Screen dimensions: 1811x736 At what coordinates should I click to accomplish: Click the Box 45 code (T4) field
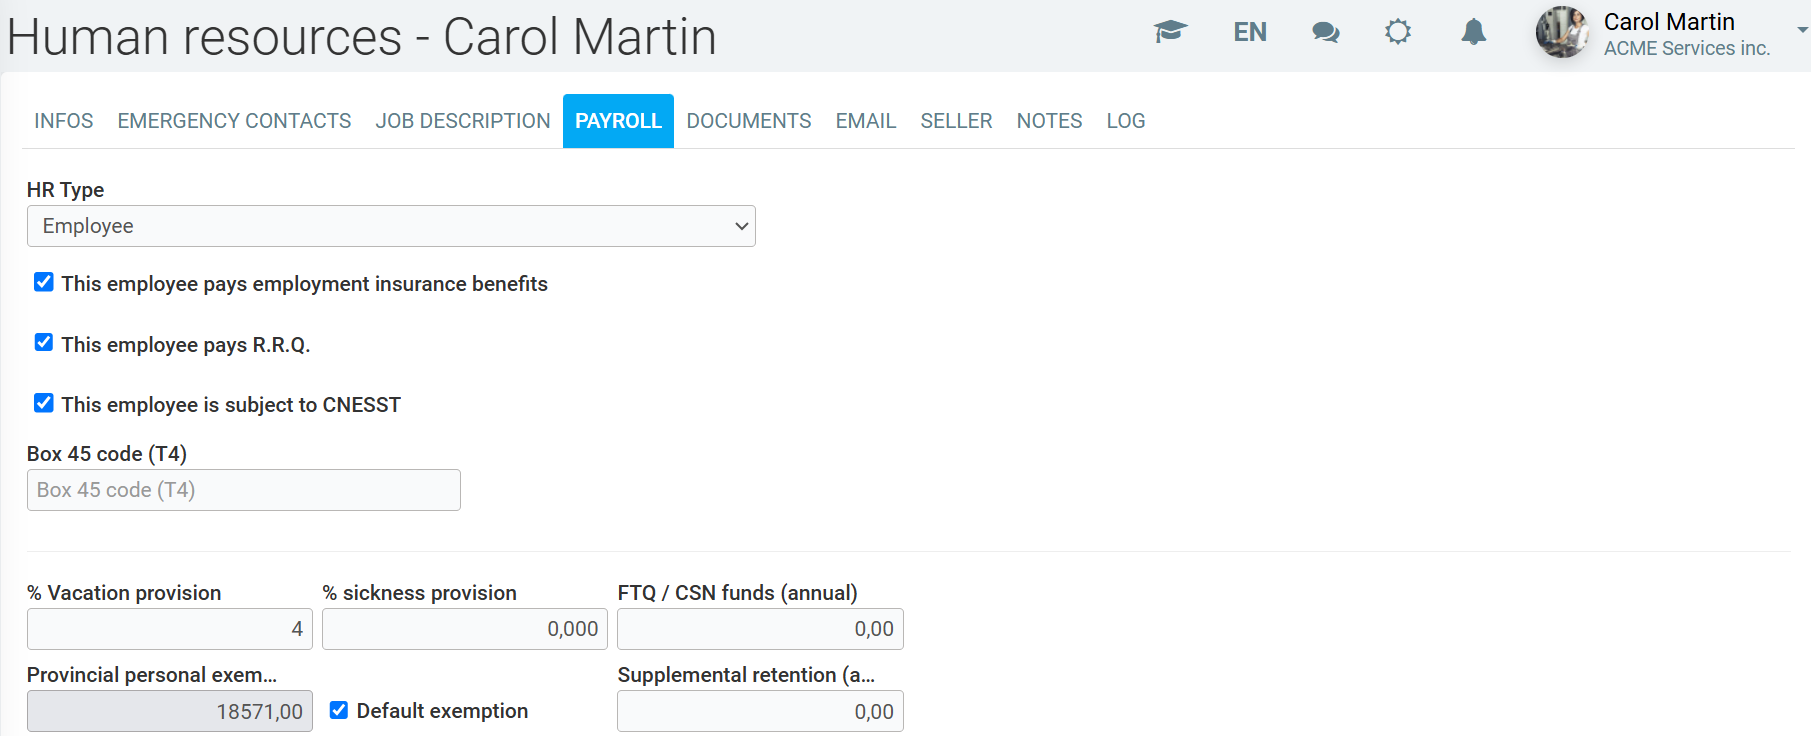(x=243, y=490)
